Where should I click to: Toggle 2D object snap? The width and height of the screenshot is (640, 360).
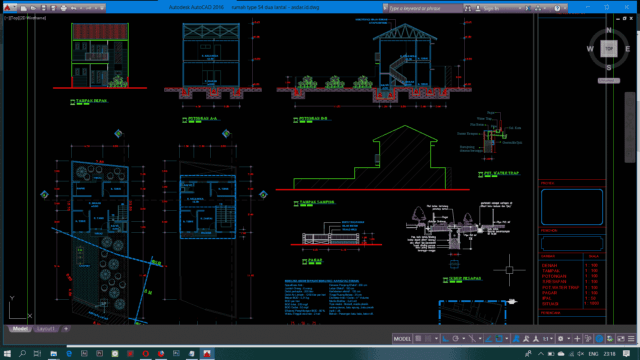pyautogui.click(x=499, y=339)
